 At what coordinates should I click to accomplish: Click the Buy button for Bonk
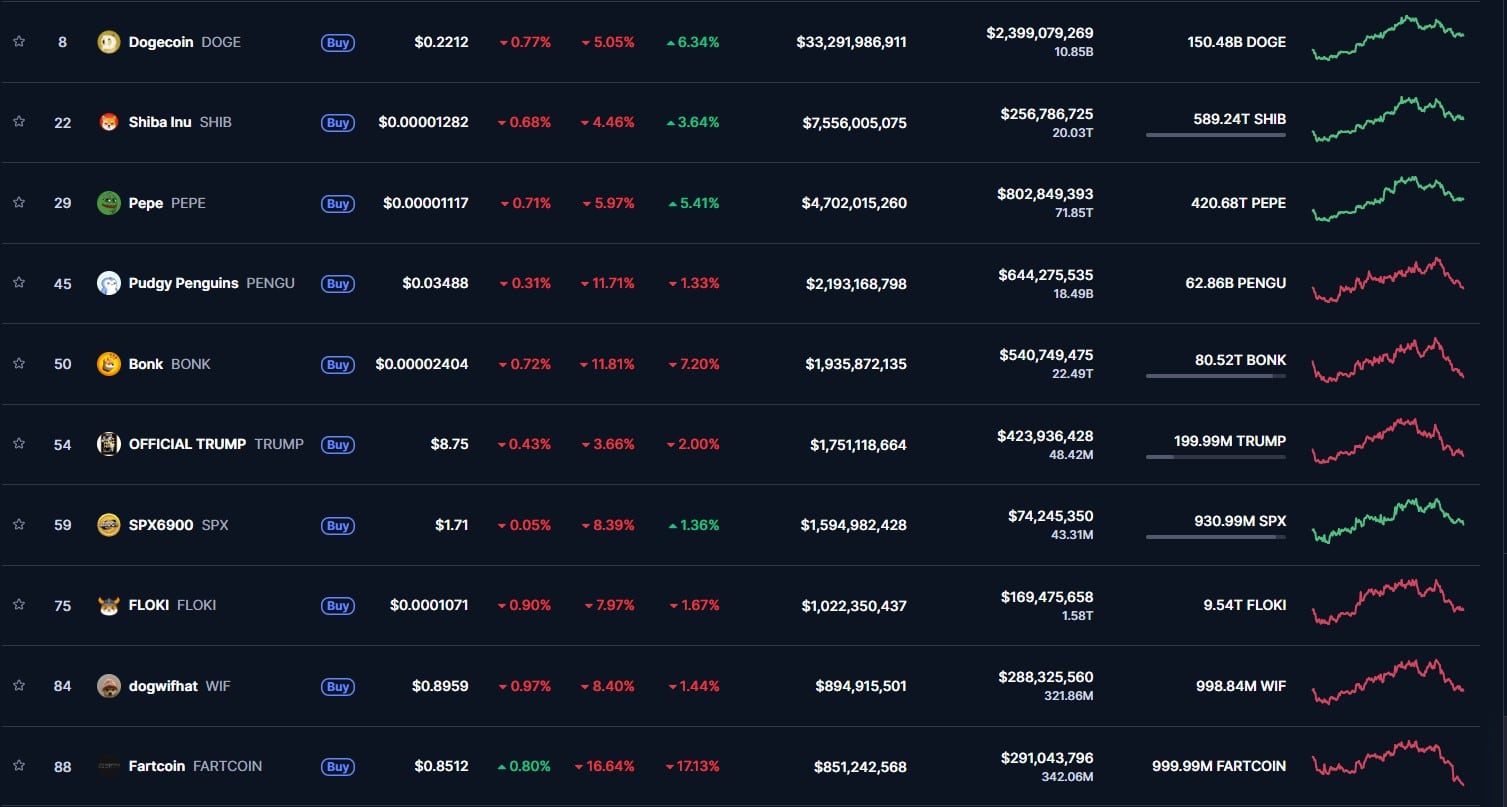pos(337,364)
